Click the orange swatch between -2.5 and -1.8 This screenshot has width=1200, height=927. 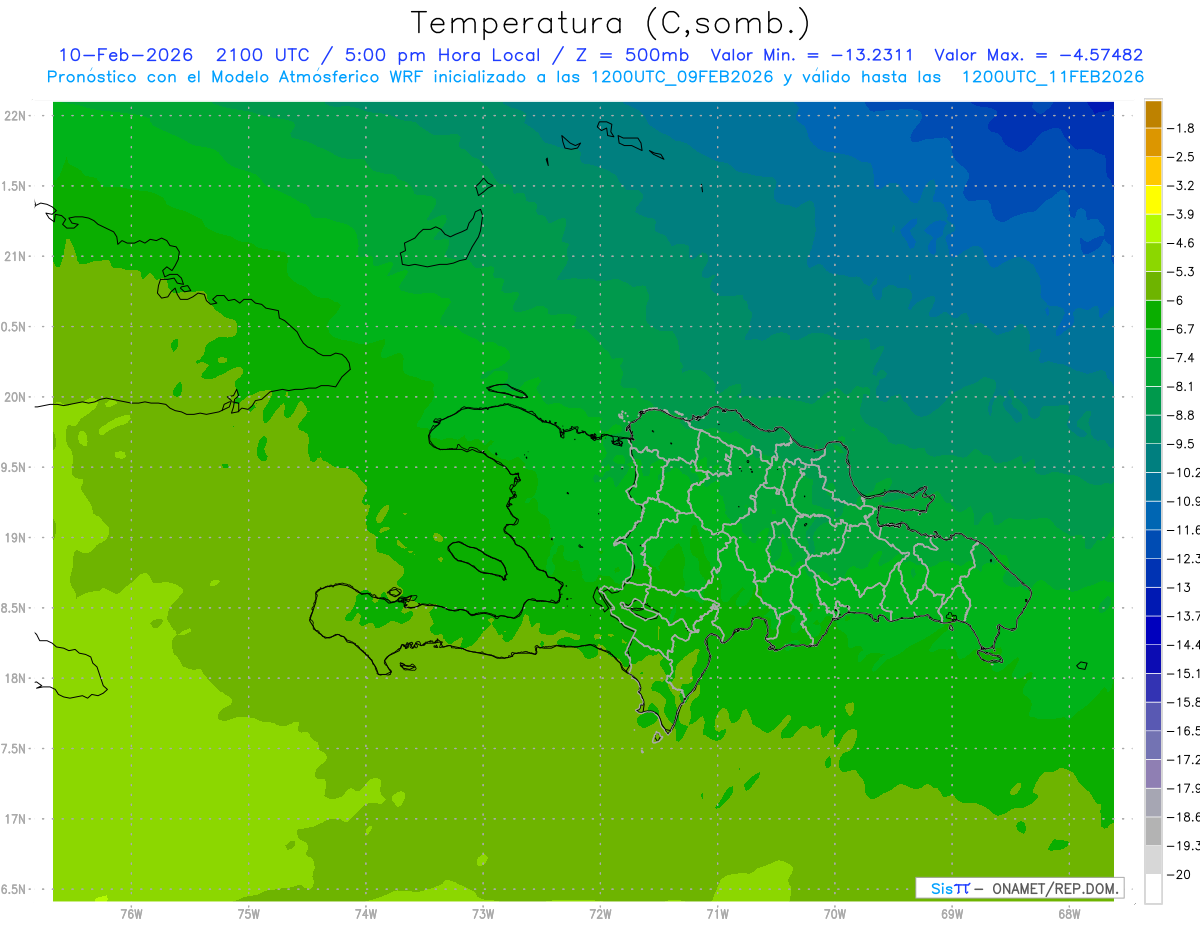tap(1153, 142)
